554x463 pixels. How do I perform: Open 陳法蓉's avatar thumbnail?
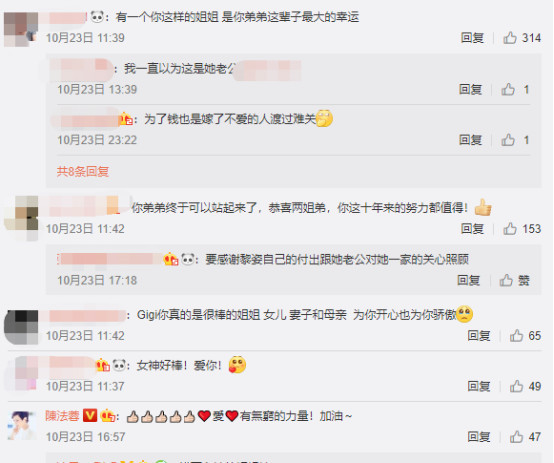coord(22,426)
